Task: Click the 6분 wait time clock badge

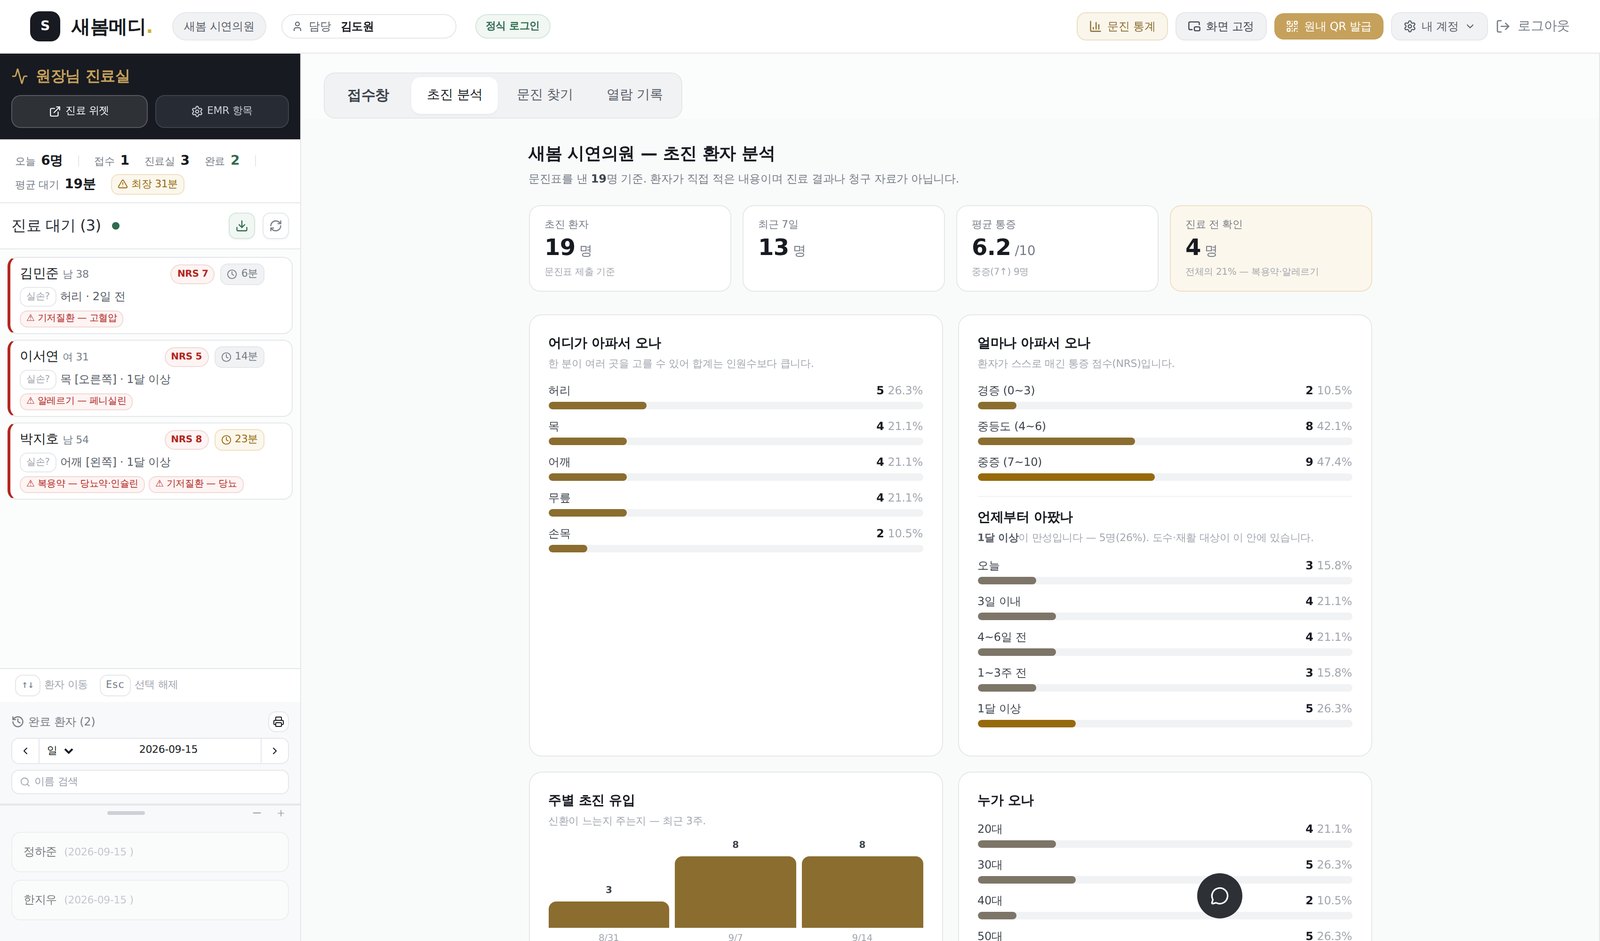Action: [242, 274]
